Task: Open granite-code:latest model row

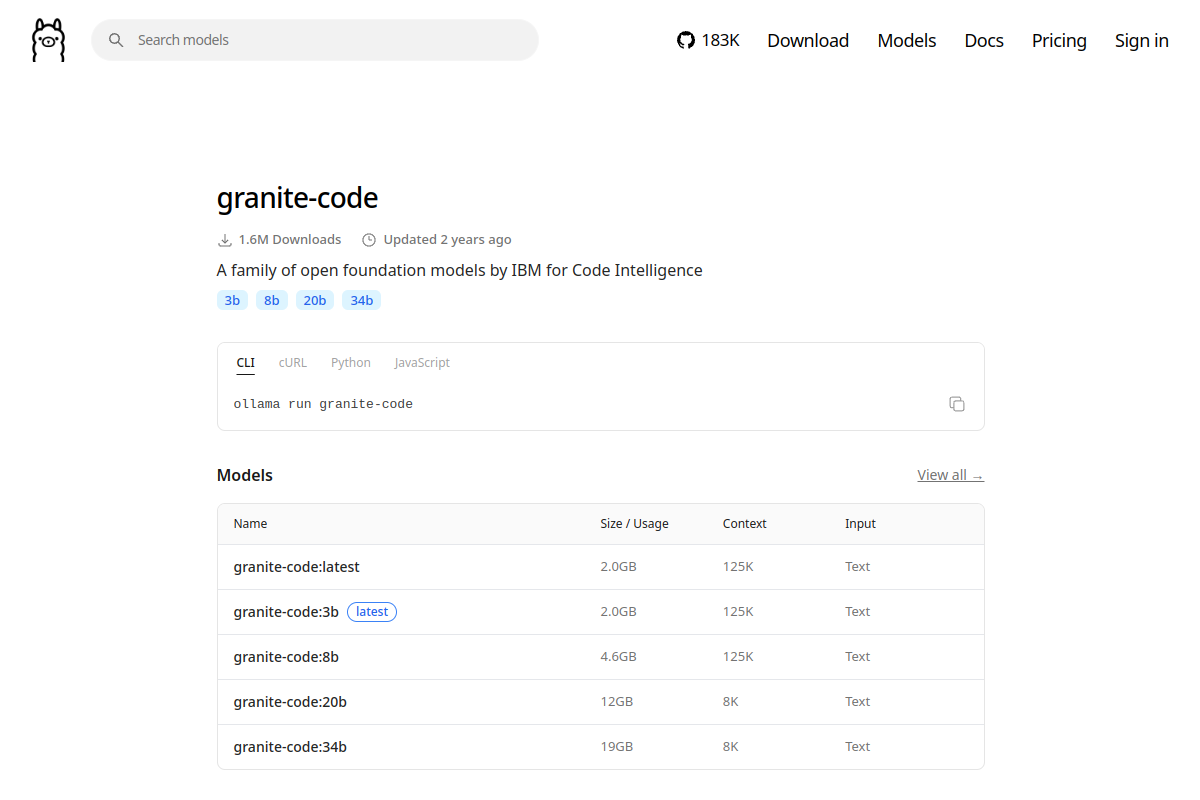Action: click(x=600, y=567)
